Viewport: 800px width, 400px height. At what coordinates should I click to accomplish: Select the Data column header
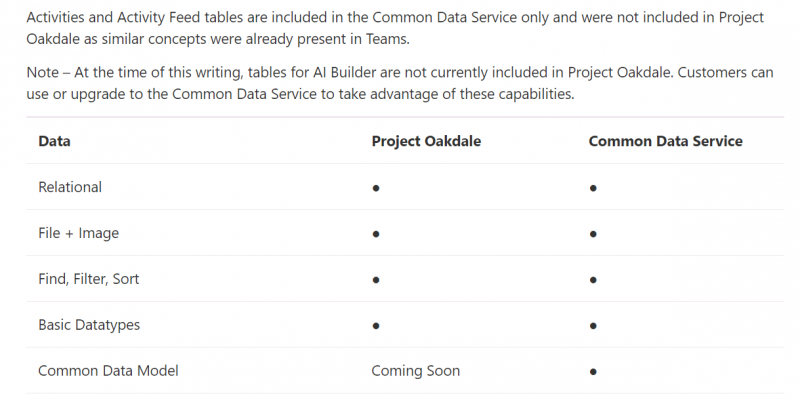54,141
